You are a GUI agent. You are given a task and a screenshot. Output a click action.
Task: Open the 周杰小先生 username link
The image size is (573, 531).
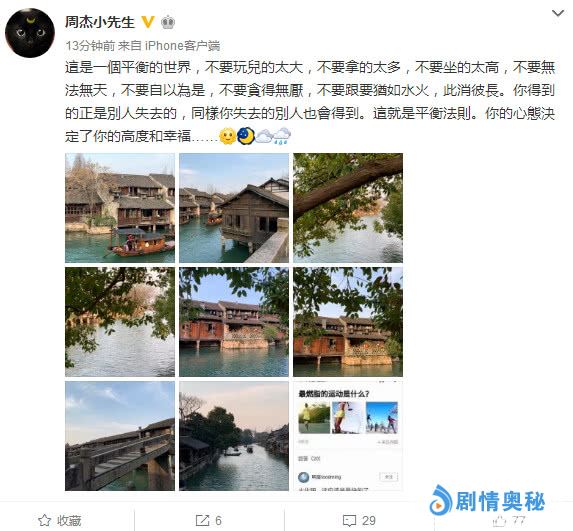tap(100, 22)
